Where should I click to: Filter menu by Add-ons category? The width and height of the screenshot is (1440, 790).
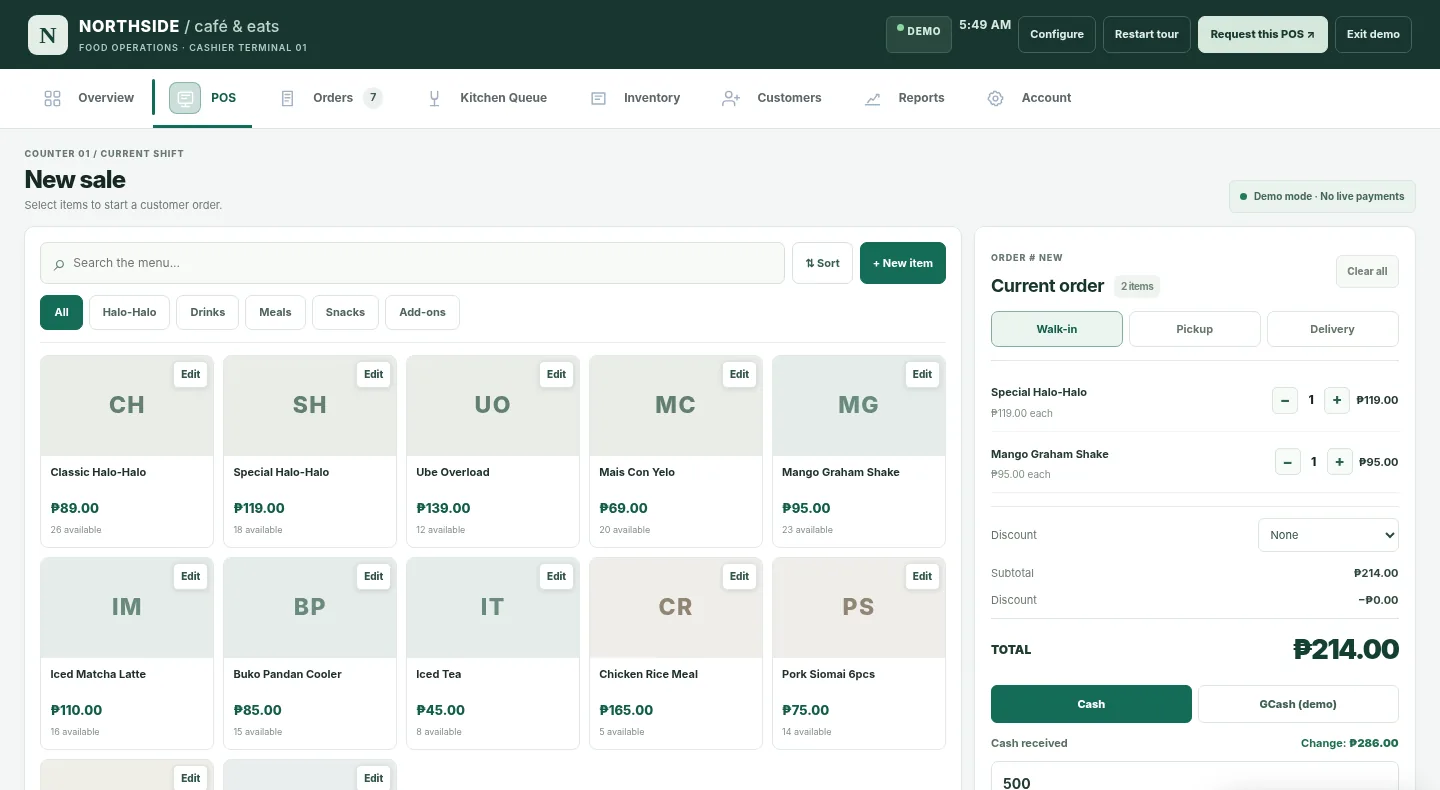click(x=422, y=312)
